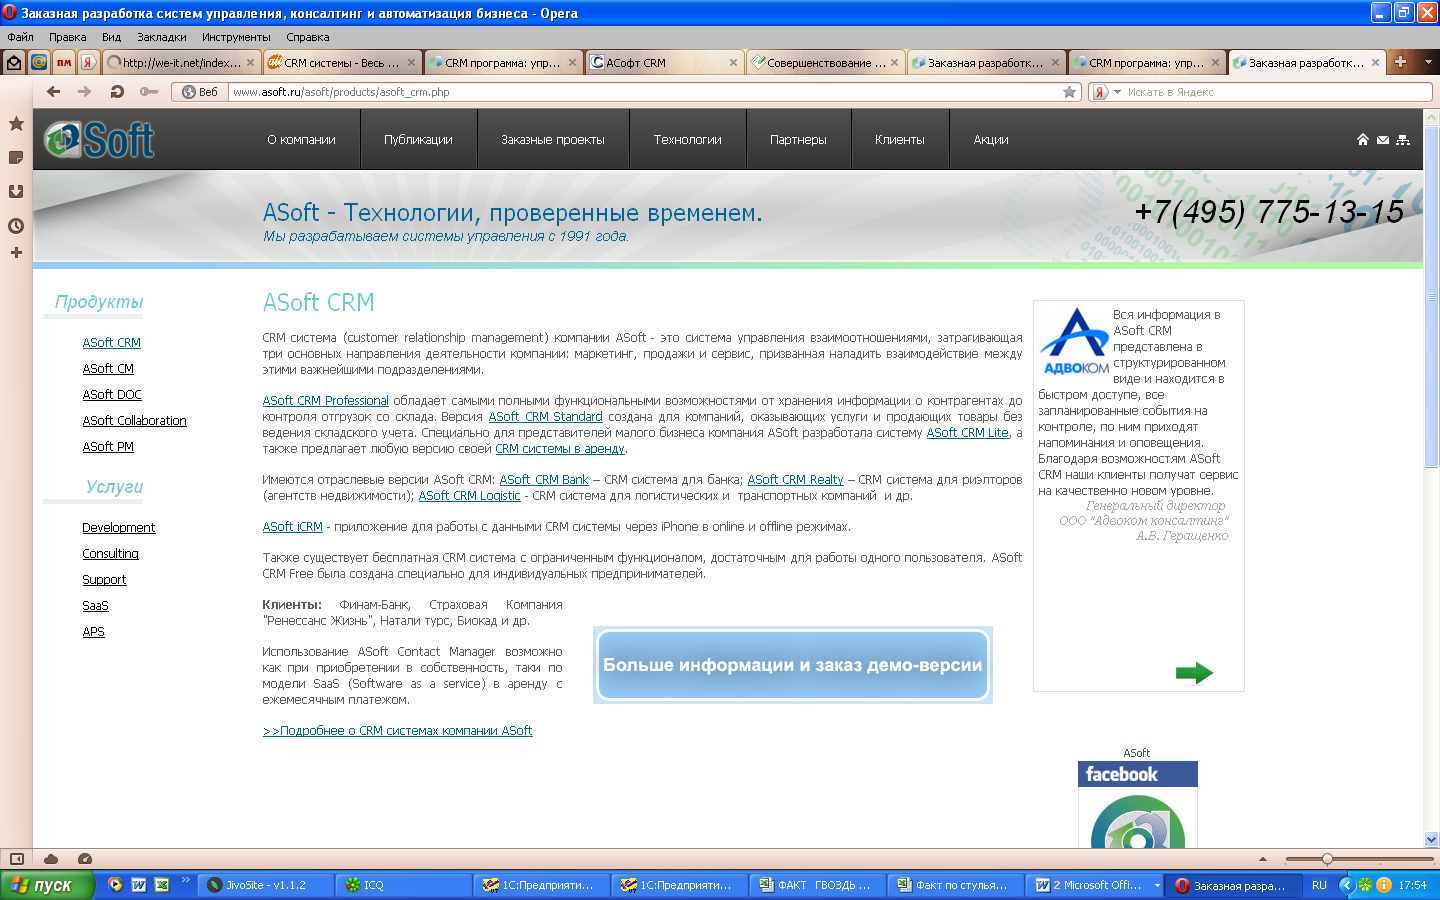Open the ASoft DOC product link

coord(112,395)
